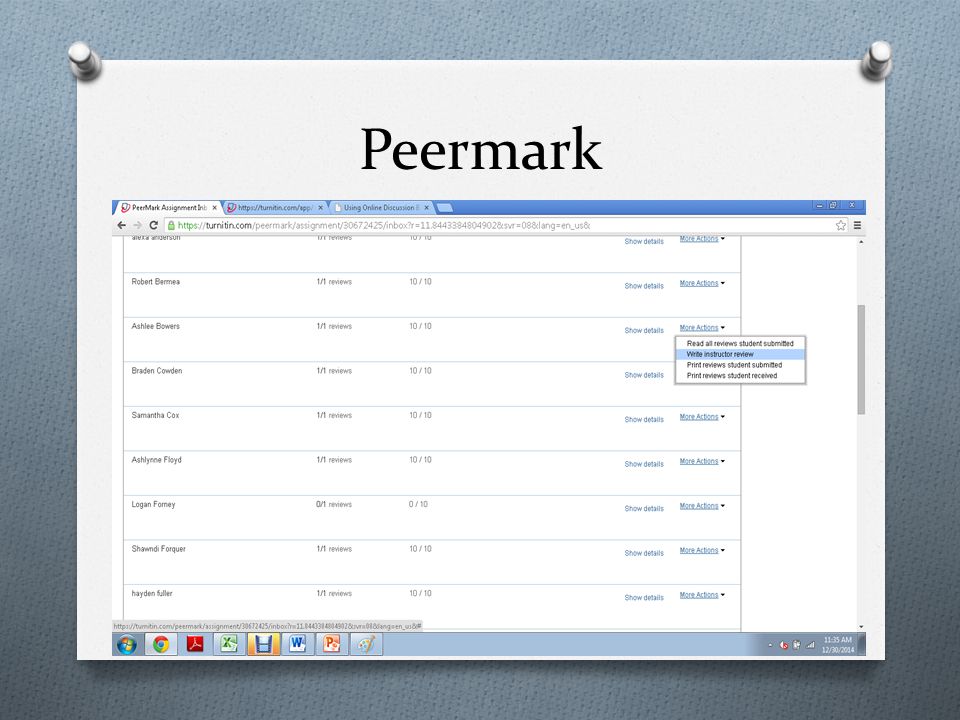
Task: Expand More Actions for Ashlee Bowers
Action: pyautogui.click(x=702, y=328)
